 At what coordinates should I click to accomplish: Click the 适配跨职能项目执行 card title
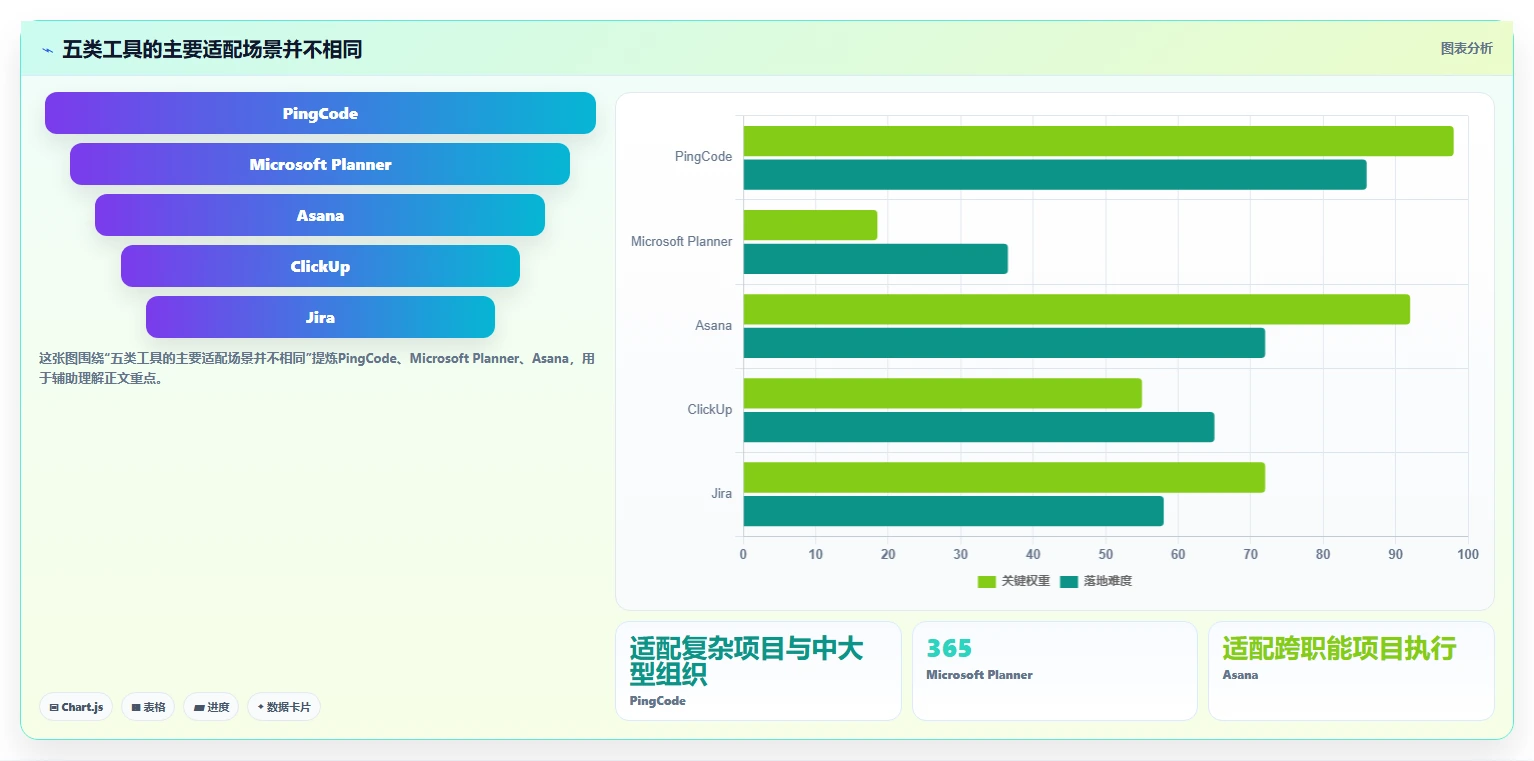tap(1339, 649)
